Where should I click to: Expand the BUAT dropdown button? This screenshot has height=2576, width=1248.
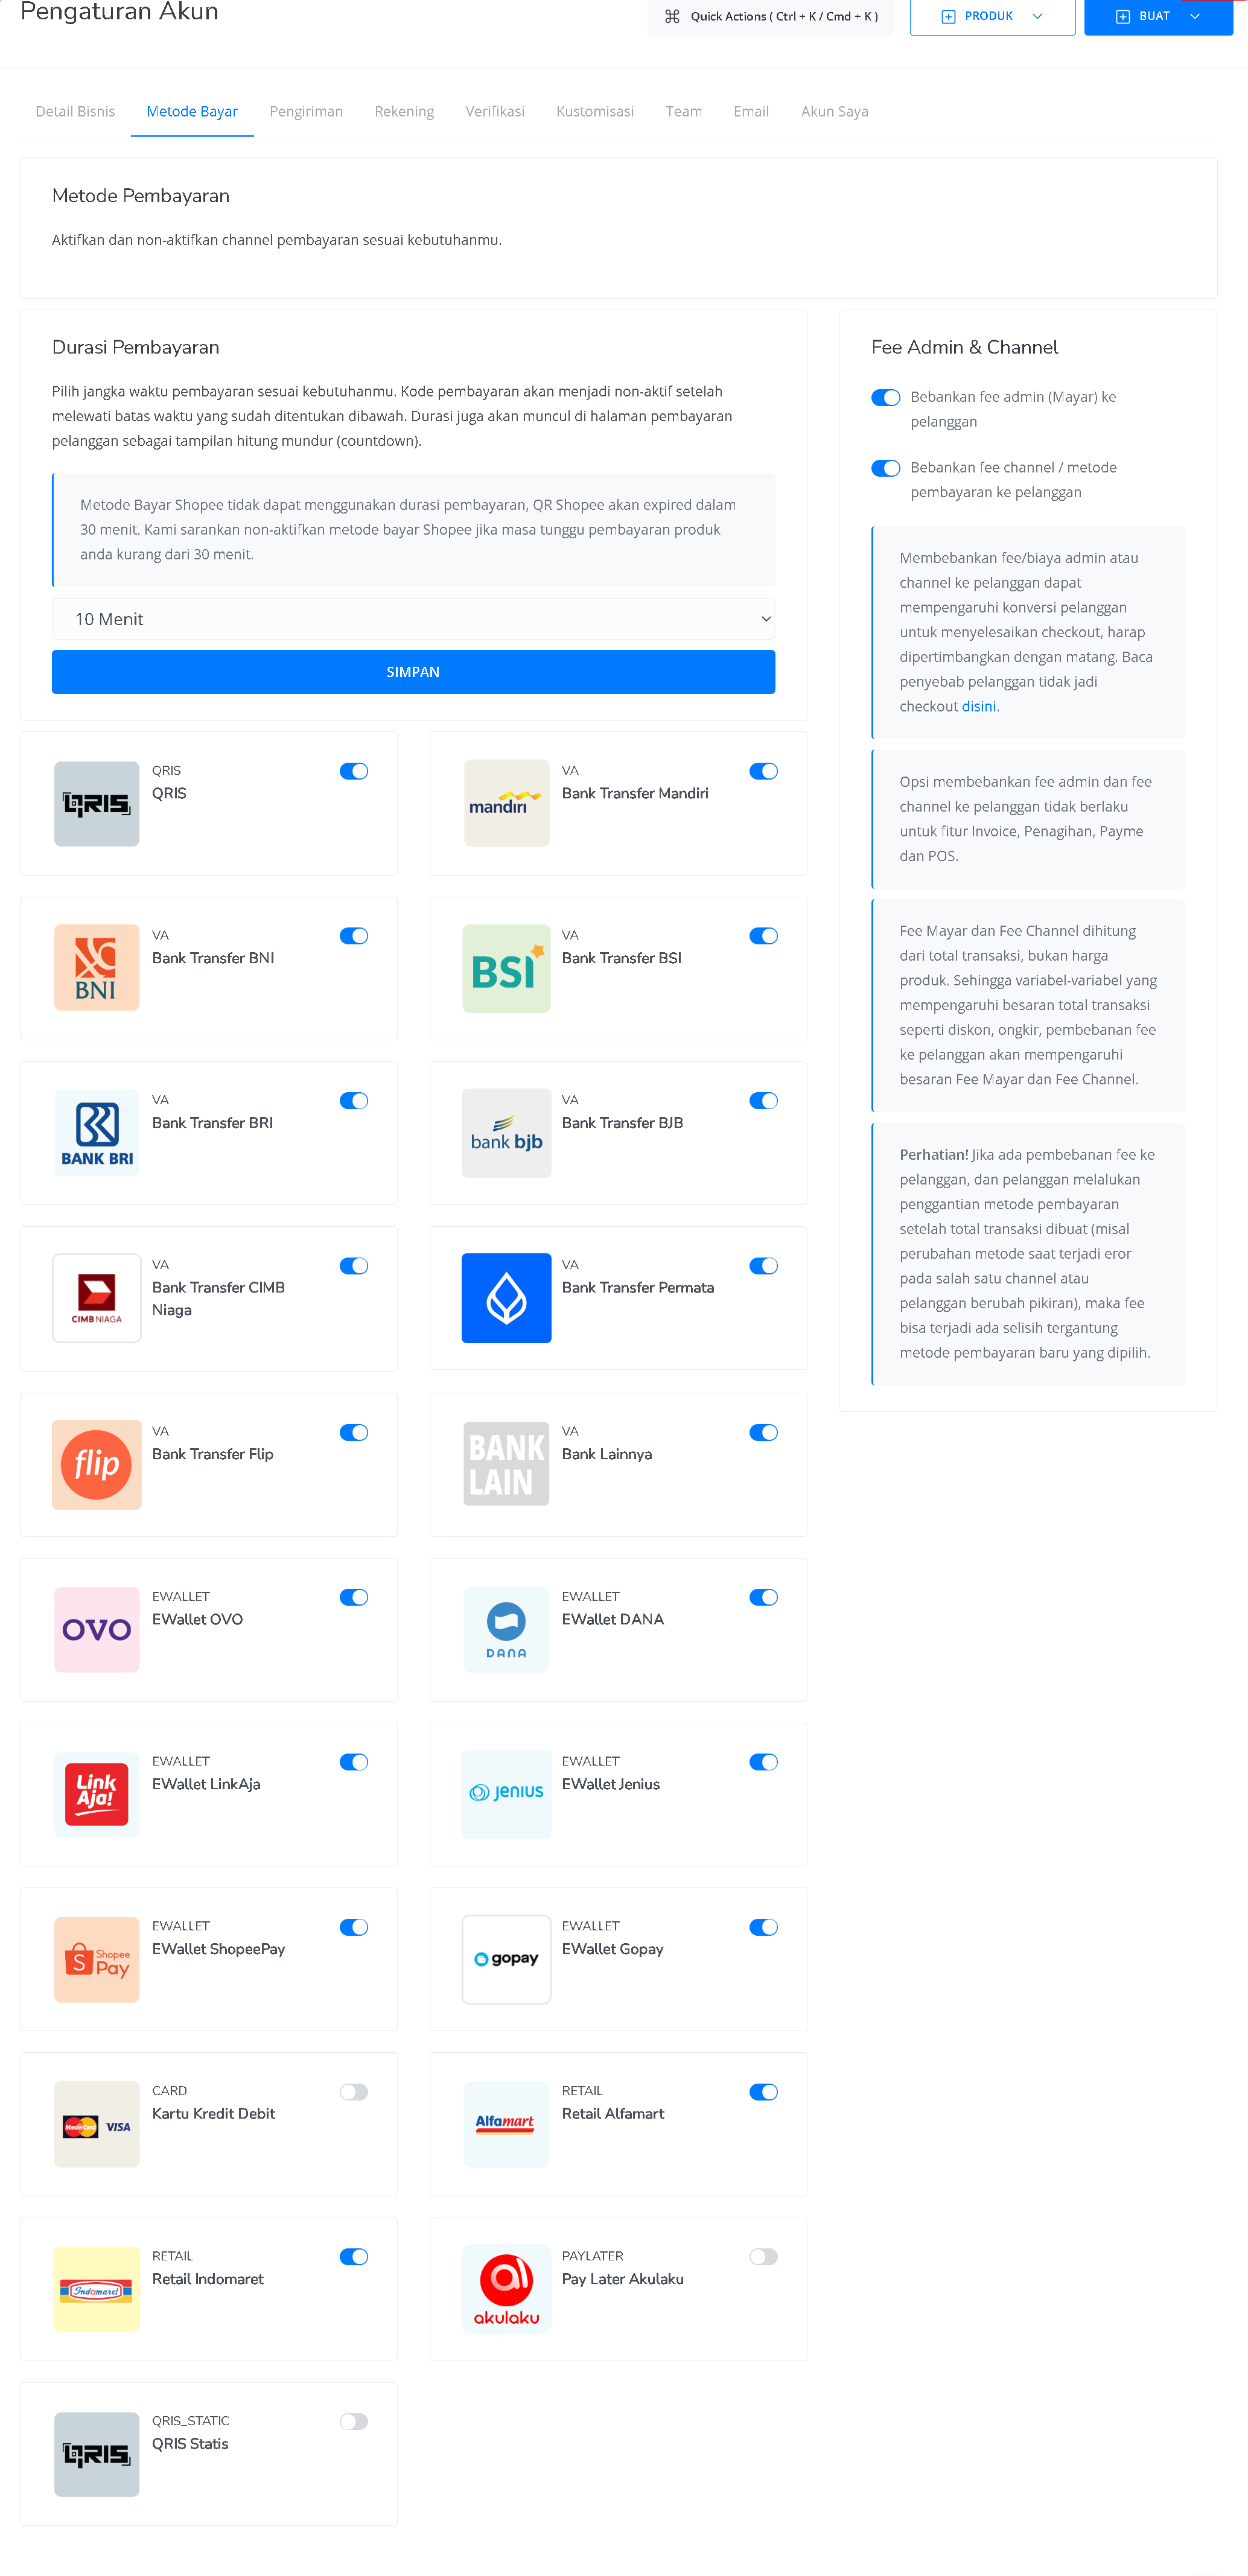pyautogui.click(x=1158, y=16)
